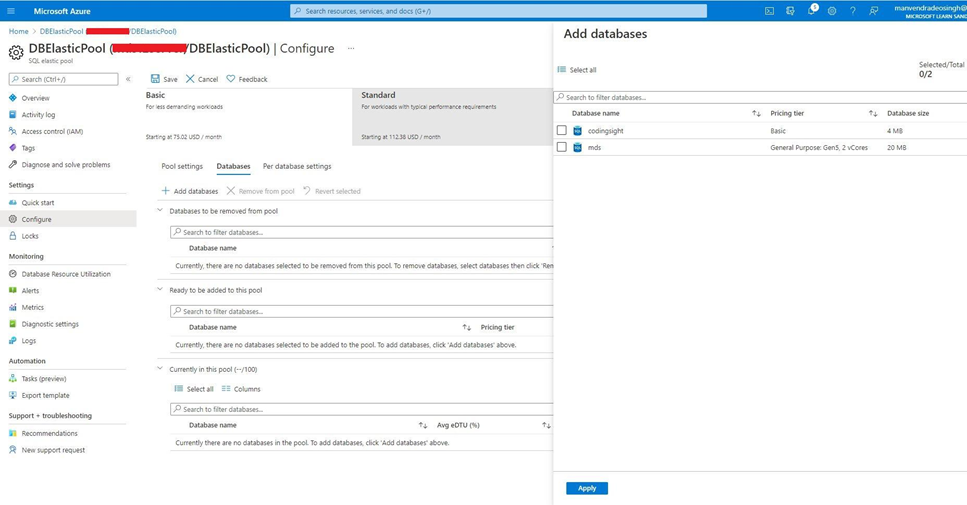
Task: Open the Azure portal hamburger menu
Action: coord(11,11)
